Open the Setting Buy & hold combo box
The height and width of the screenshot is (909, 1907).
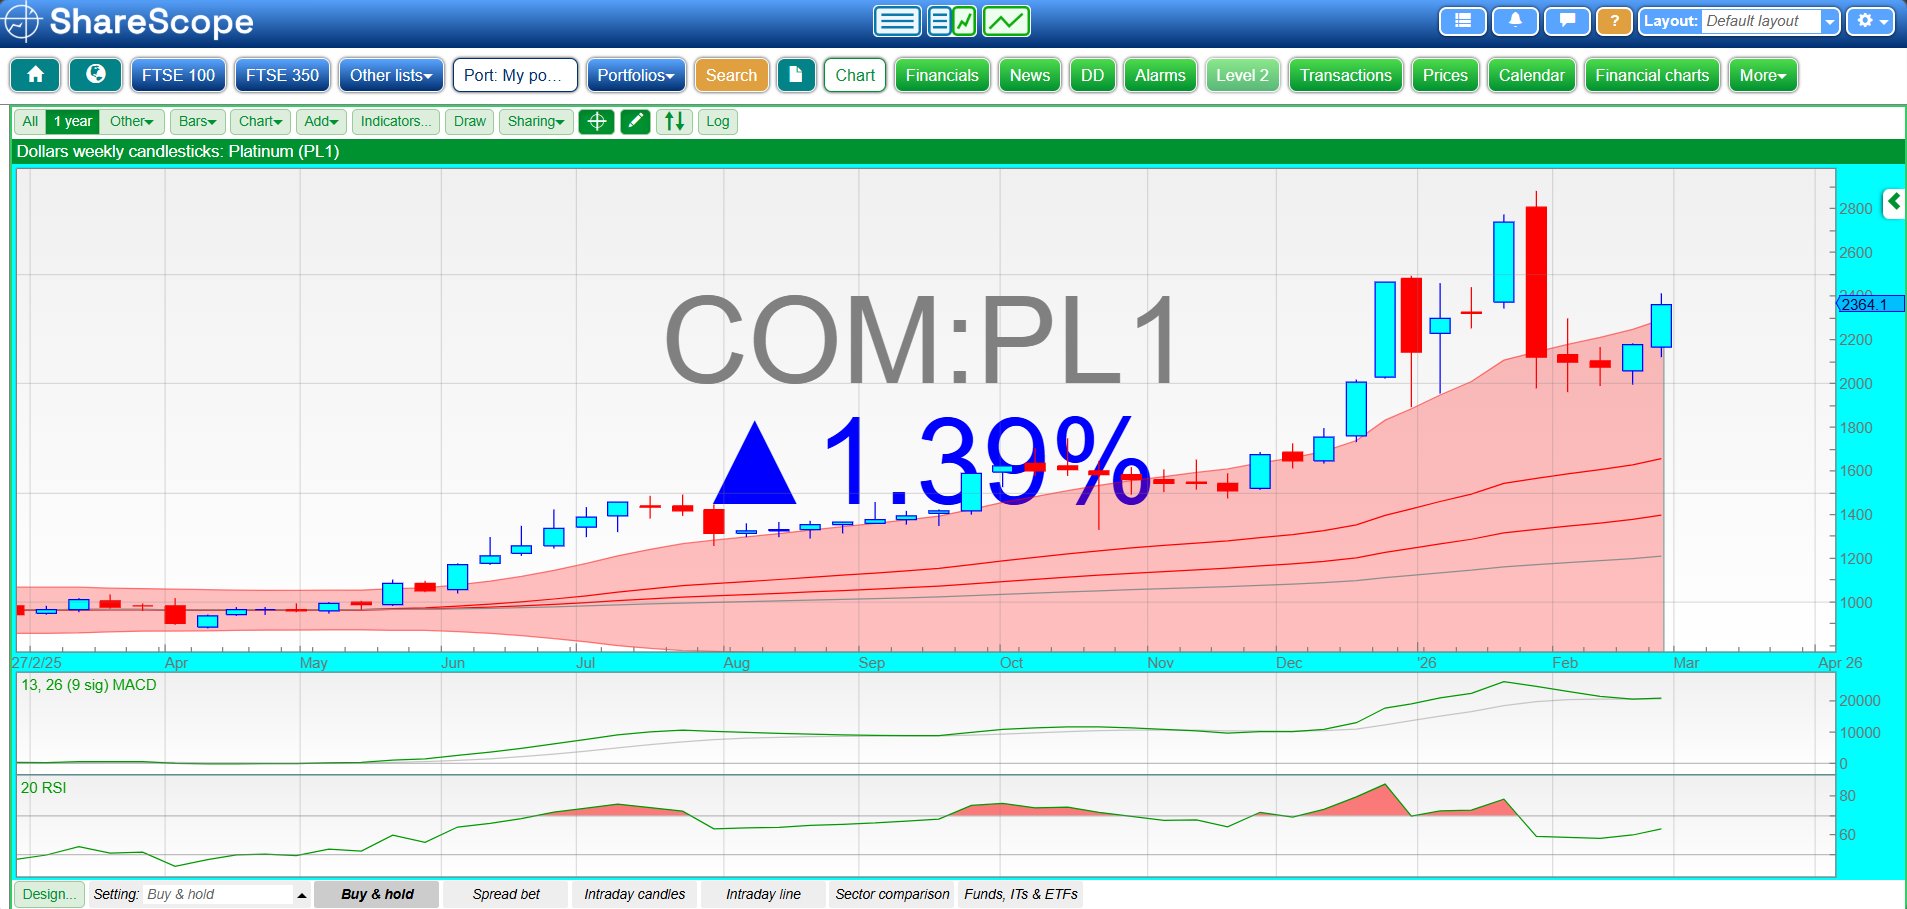point(227,894)
